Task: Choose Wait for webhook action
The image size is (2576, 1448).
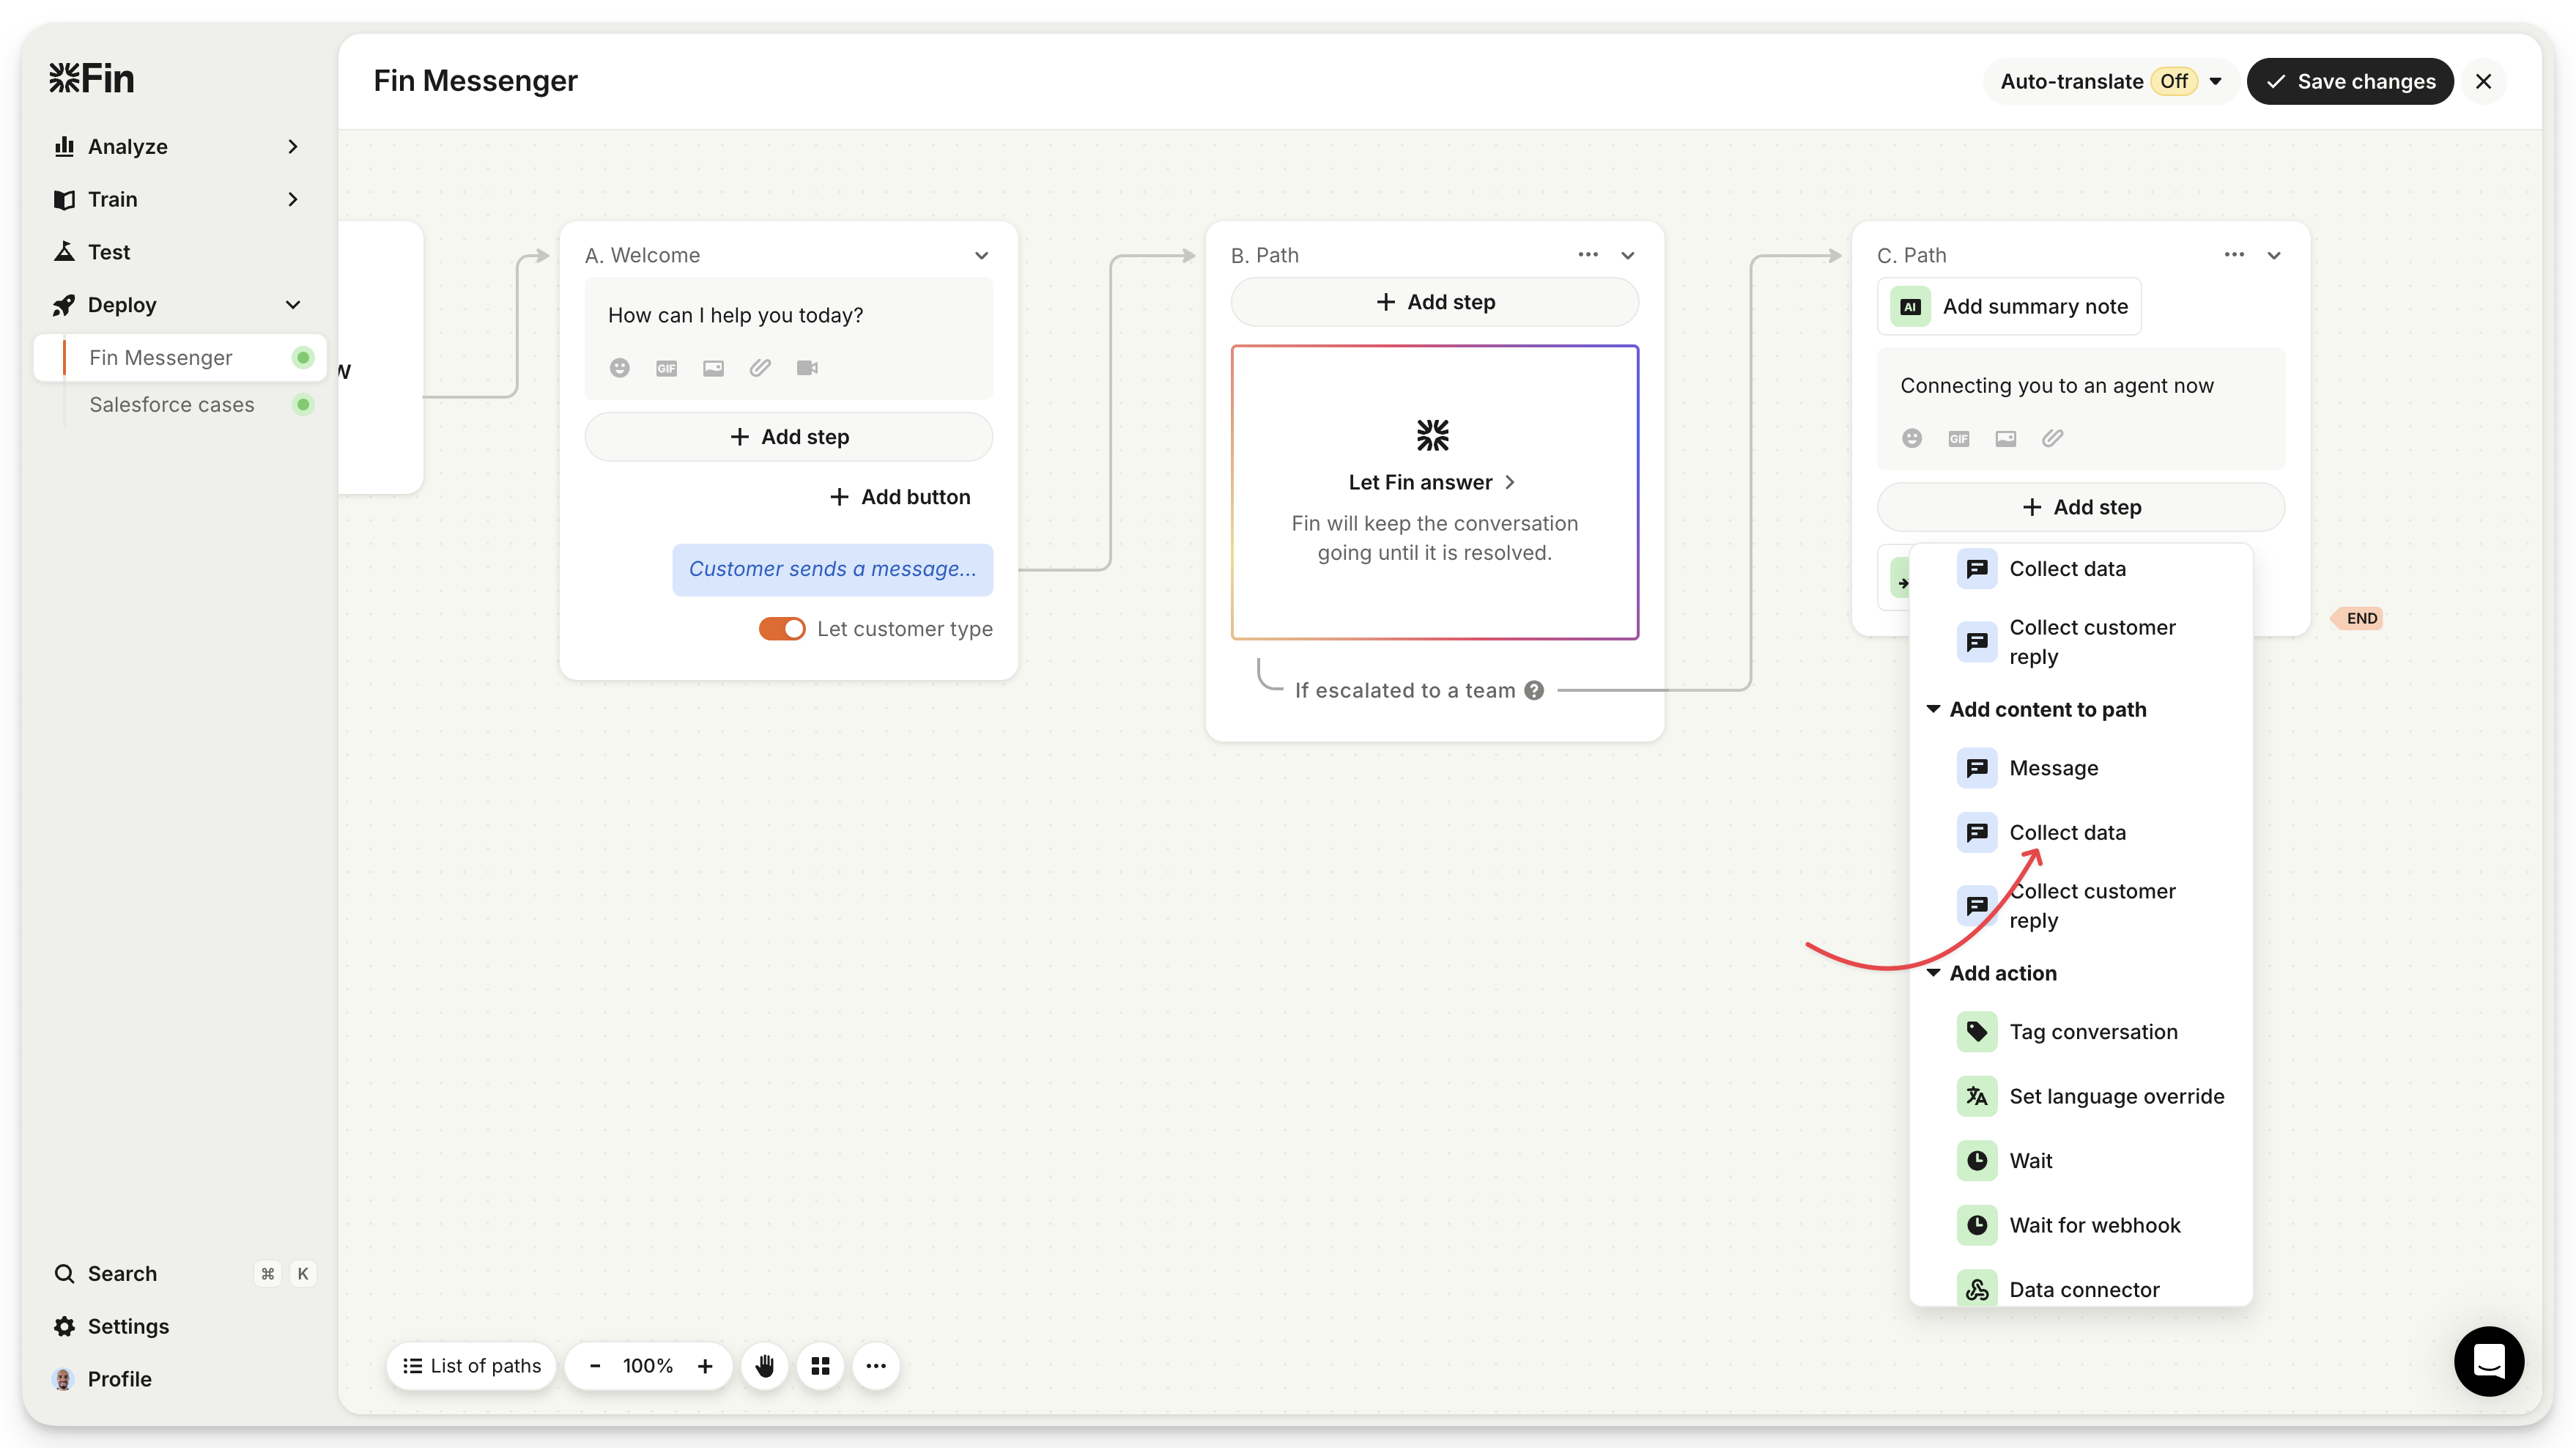Action: (2094, 1225)
